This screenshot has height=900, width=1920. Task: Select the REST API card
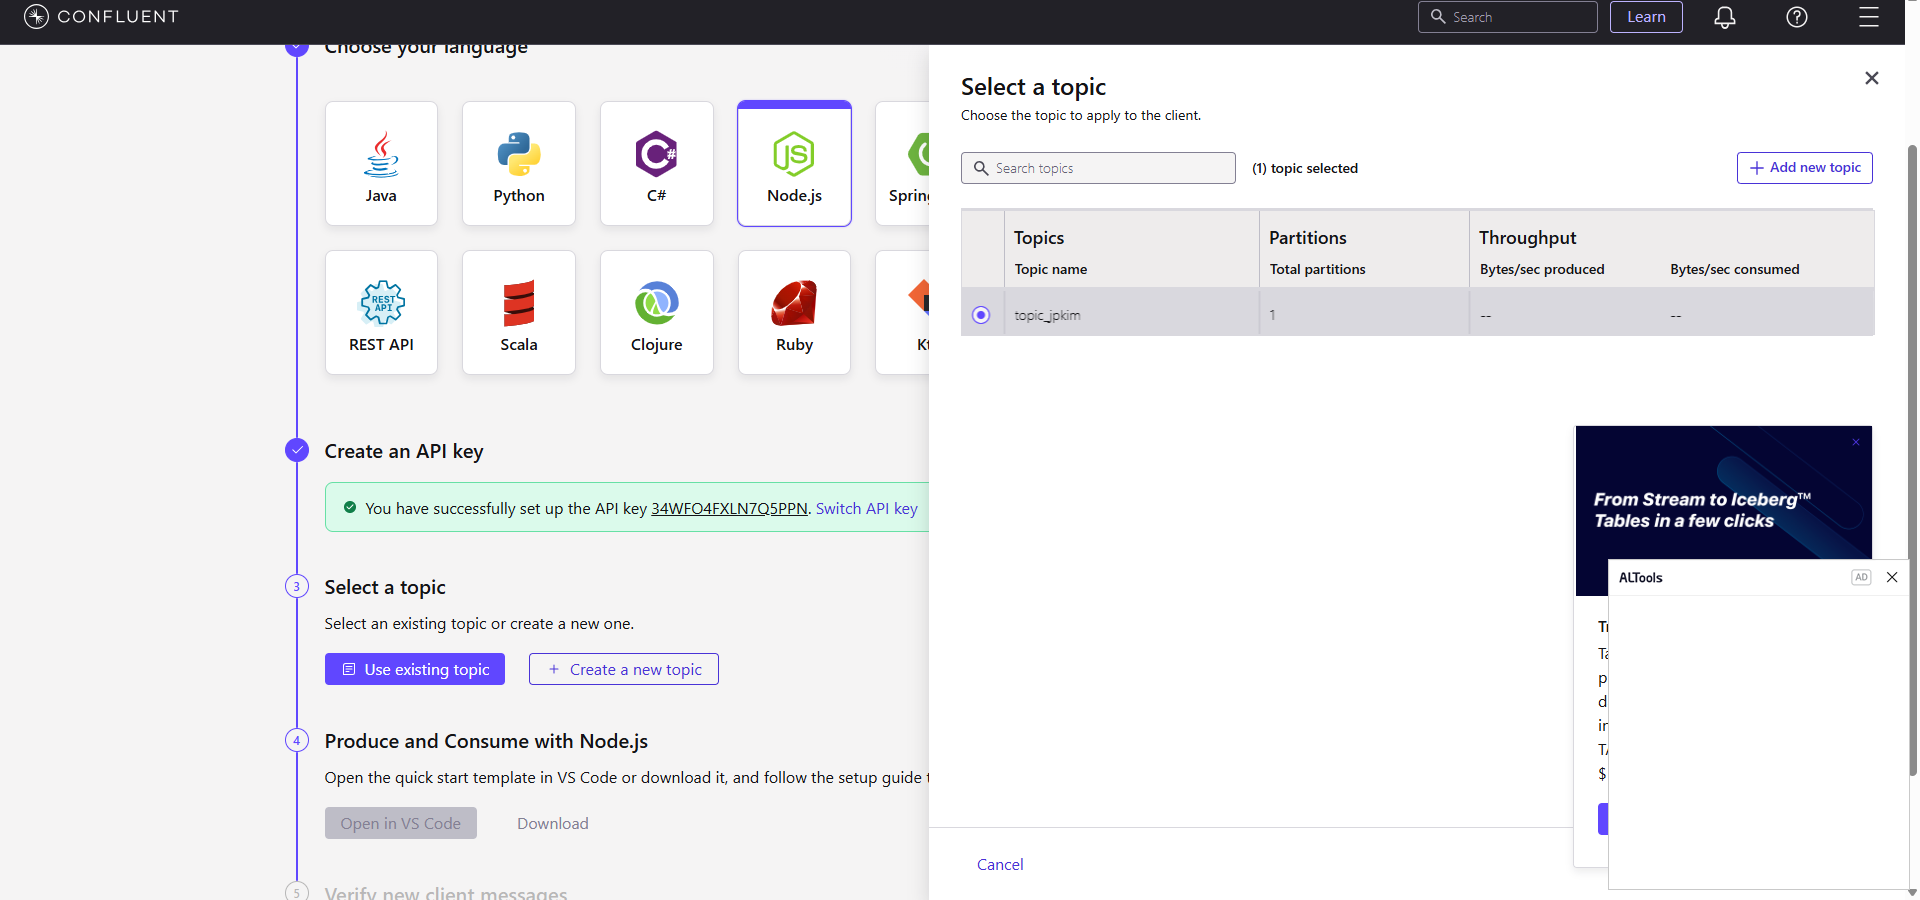click(381, 312)
